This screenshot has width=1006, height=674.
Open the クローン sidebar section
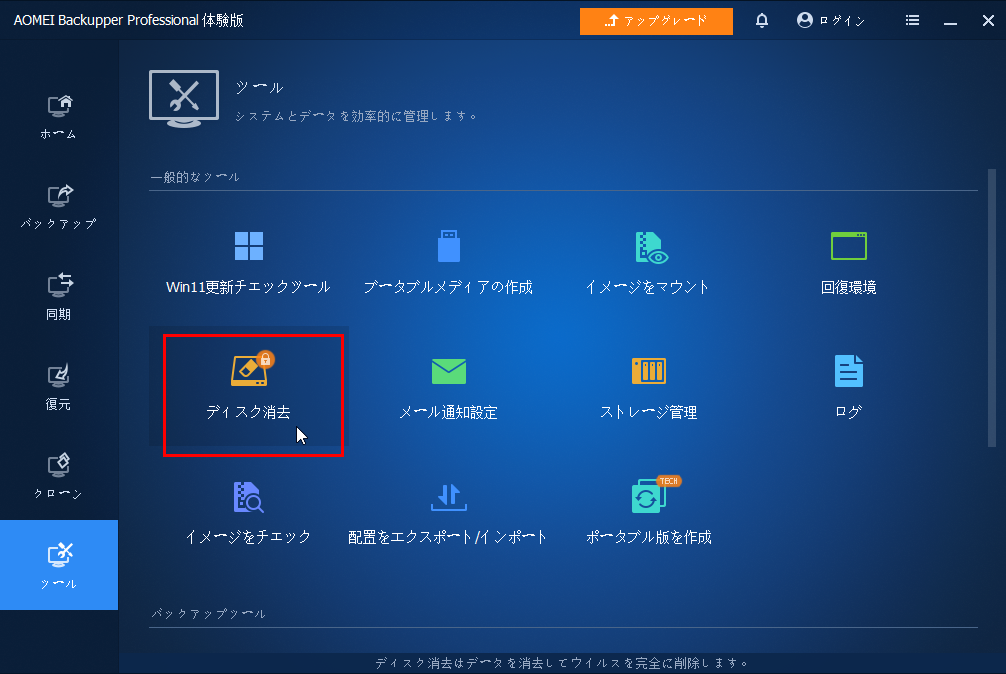[58, 476]
